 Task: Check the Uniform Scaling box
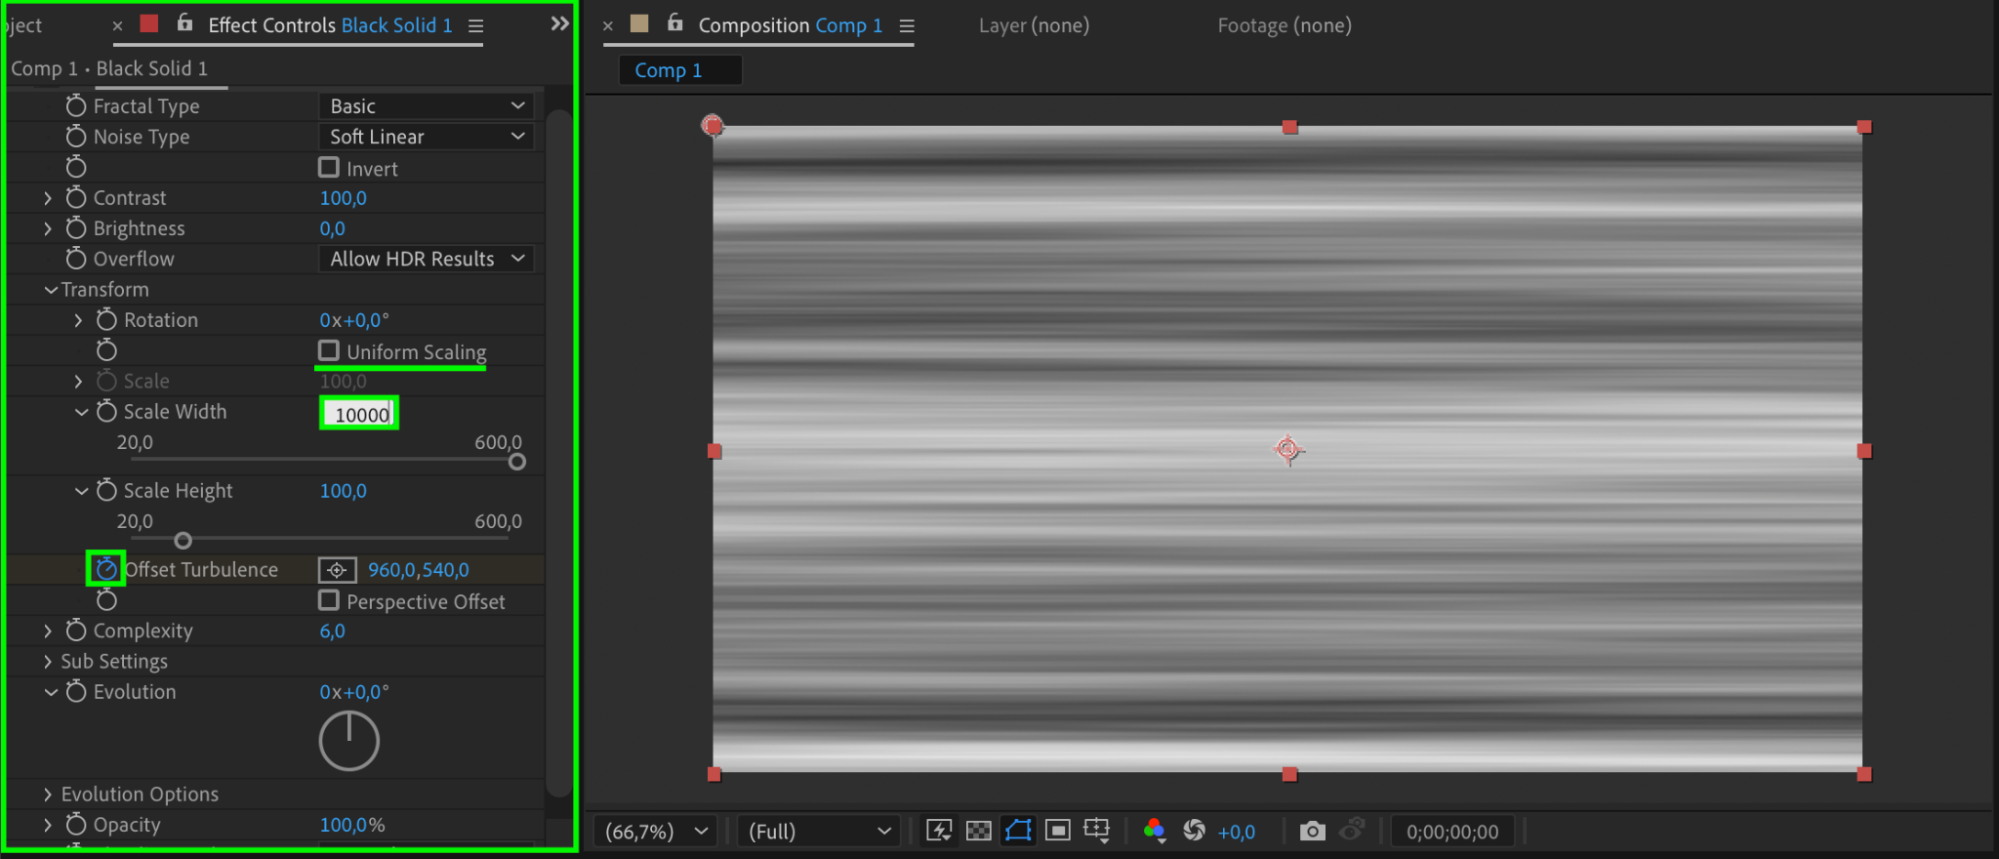click(x=329, y=351)
